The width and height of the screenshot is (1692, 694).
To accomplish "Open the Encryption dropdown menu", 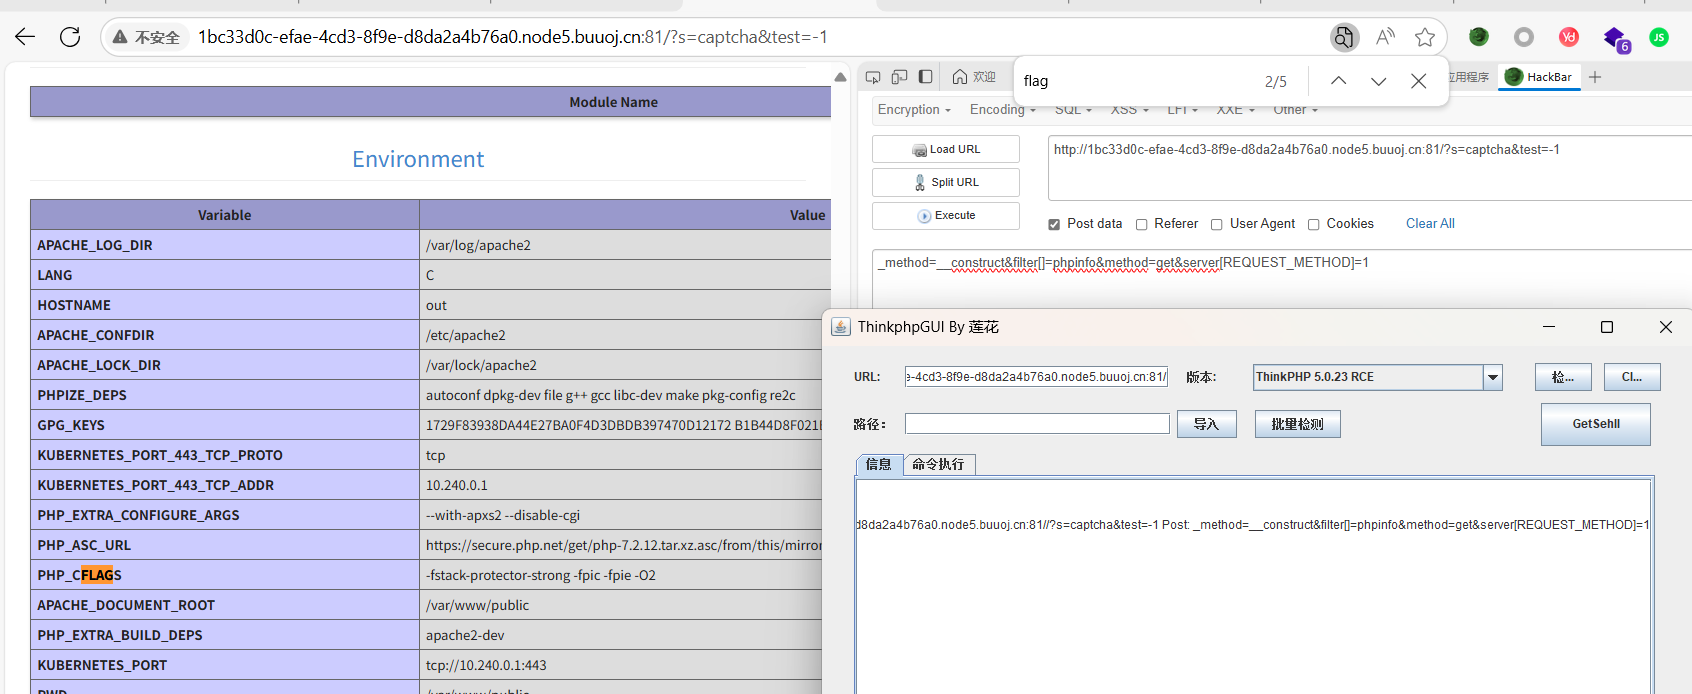I will coord(914,110).
